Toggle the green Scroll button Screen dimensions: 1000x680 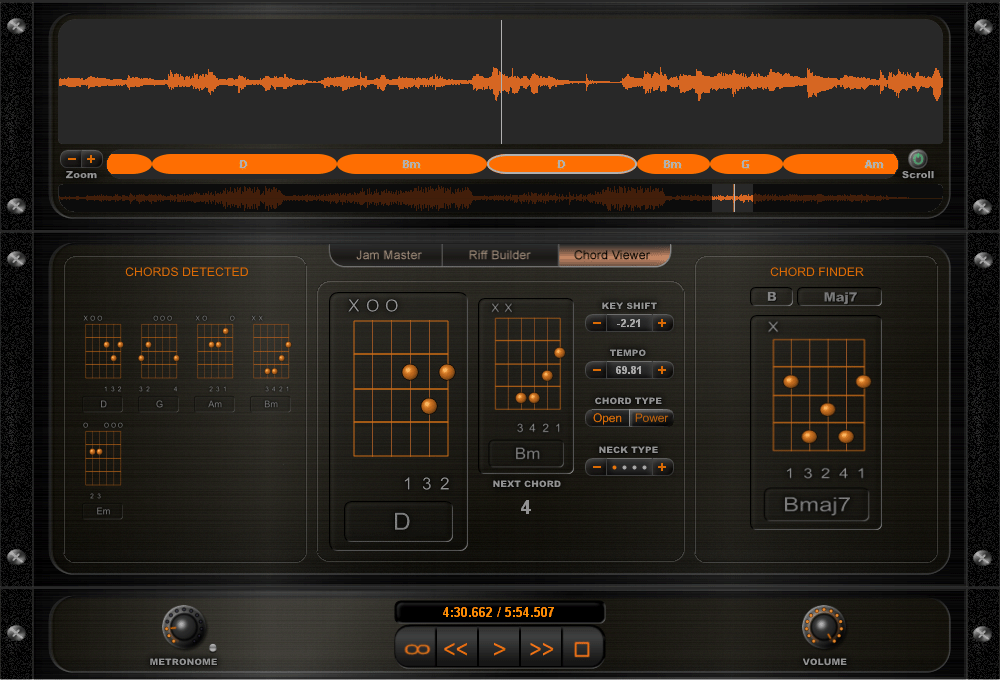[x=917, y=158]
